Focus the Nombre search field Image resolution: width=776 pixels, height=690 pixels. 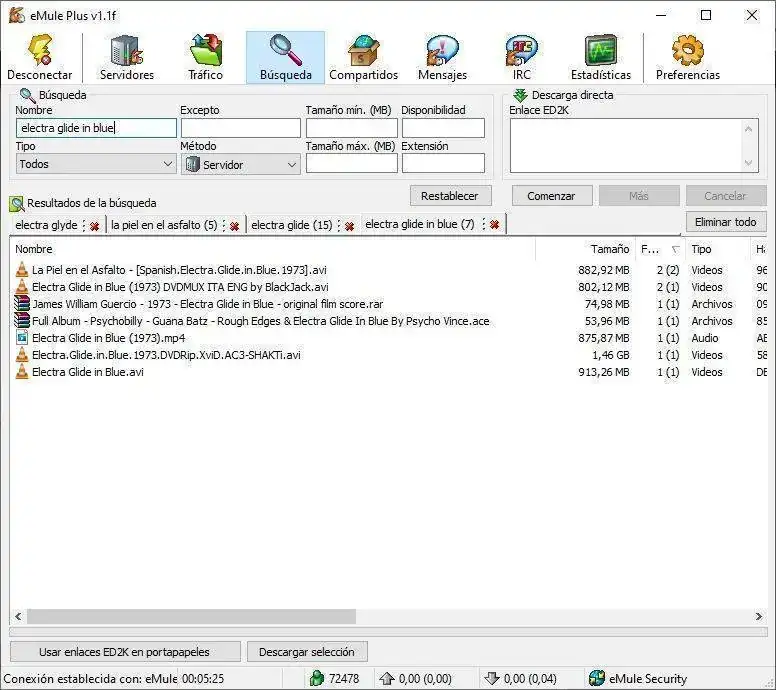click(96, 128)
